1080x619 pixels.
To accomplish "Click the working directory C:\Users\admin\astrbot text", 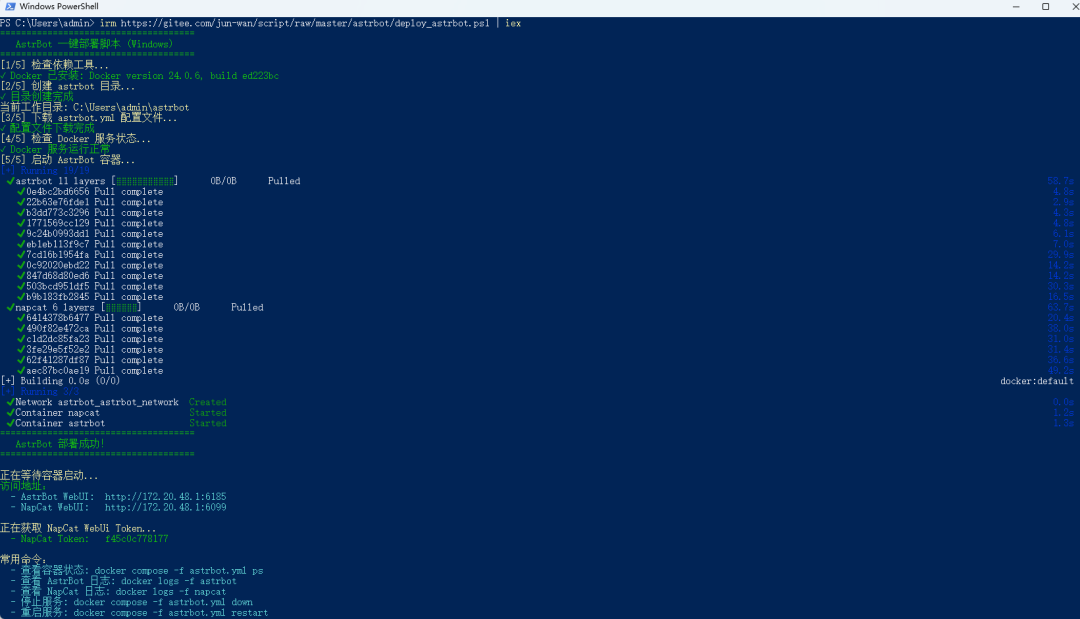I will 131,107.
